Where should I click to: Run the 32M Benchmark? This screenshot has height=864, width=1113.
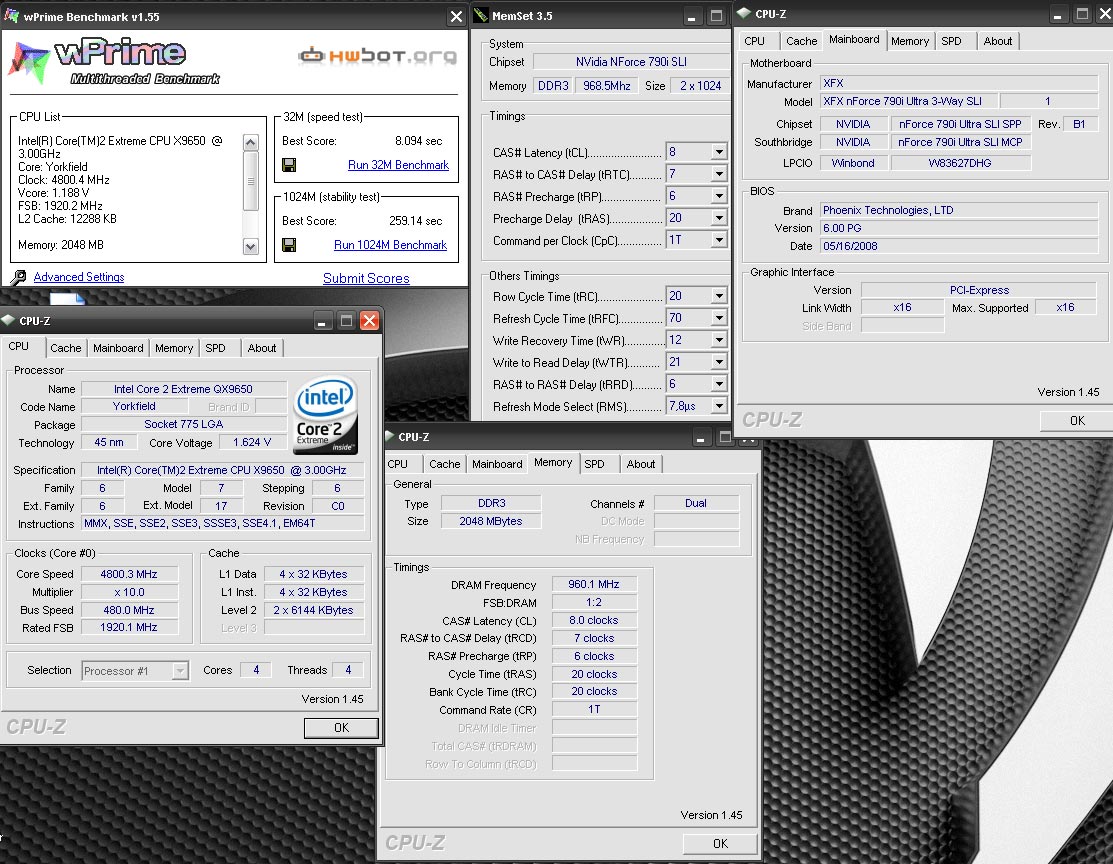[x=398, y=165]
